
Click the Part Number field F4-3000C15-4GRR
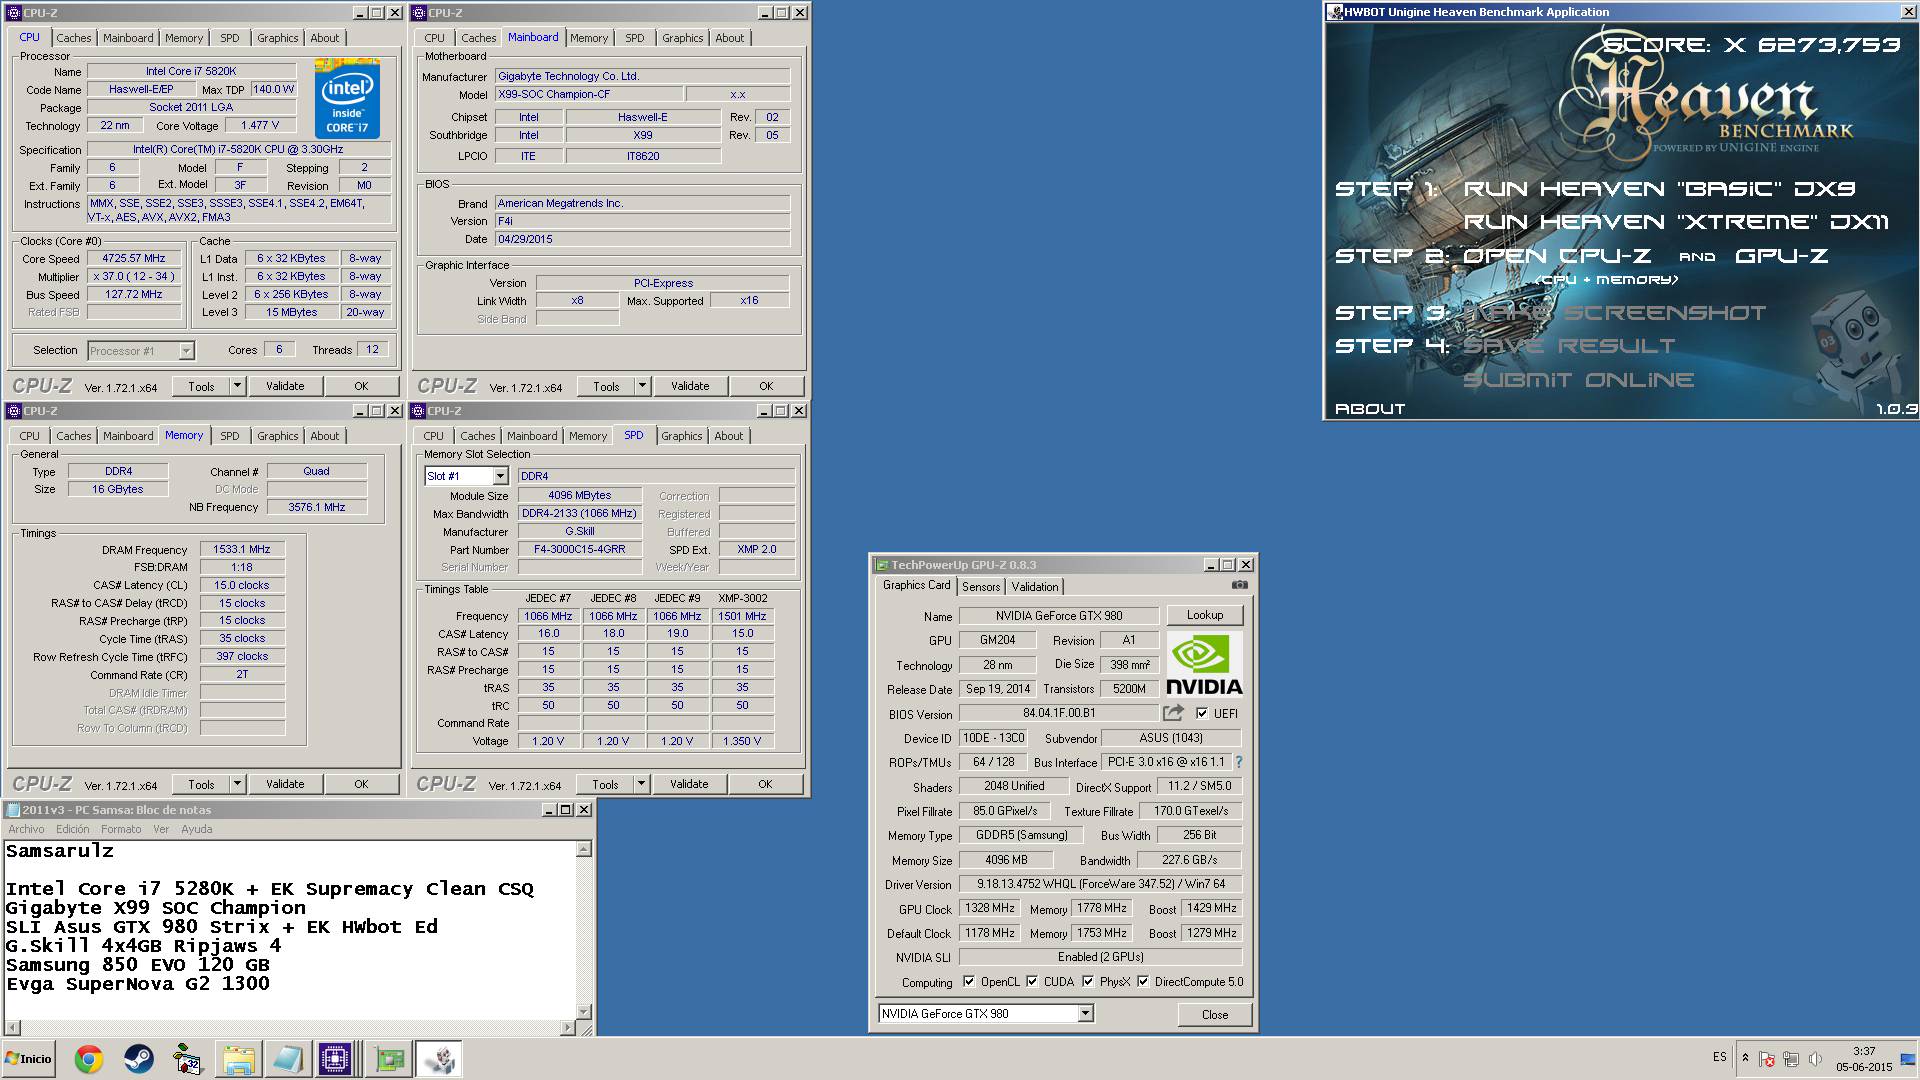(579, 549)
